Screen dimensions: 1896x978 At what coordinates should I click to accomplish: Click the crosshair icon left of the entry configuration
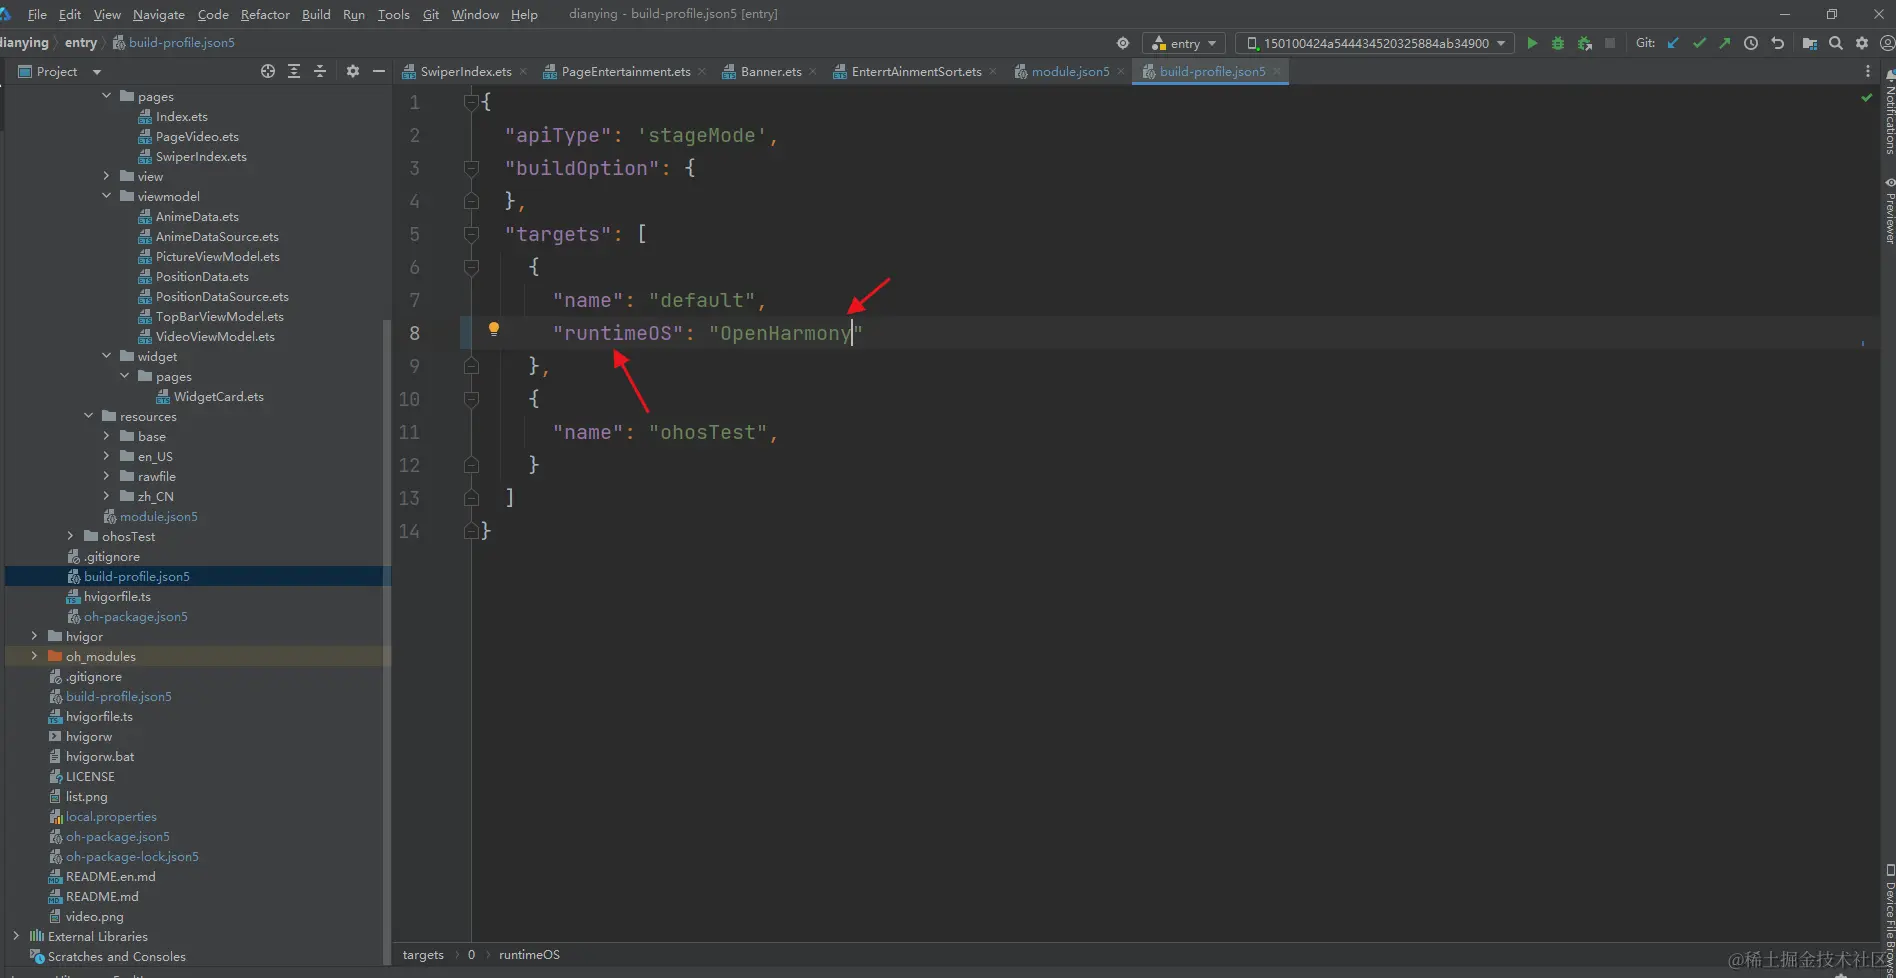tap(1123, 43)
